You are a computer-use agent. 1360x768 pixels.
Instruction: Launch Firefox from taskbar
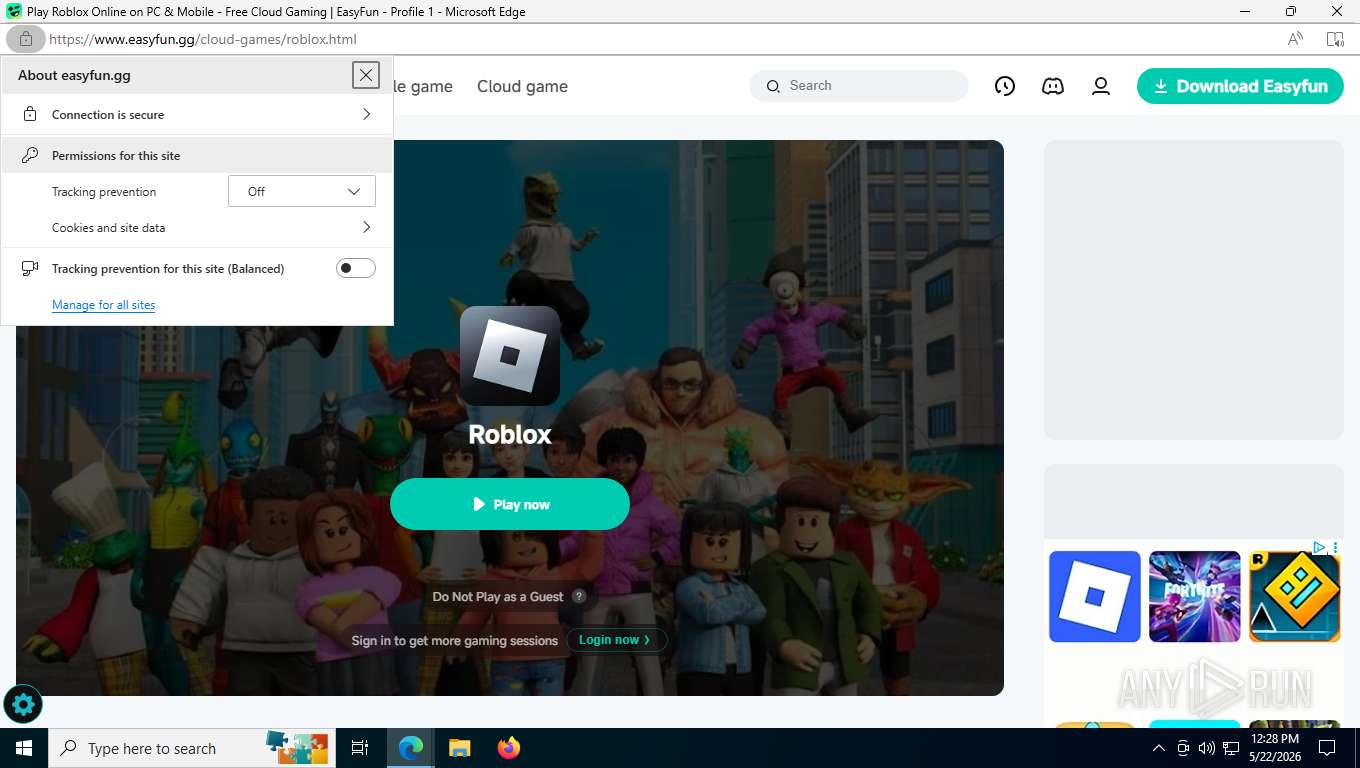pos(509,748)
